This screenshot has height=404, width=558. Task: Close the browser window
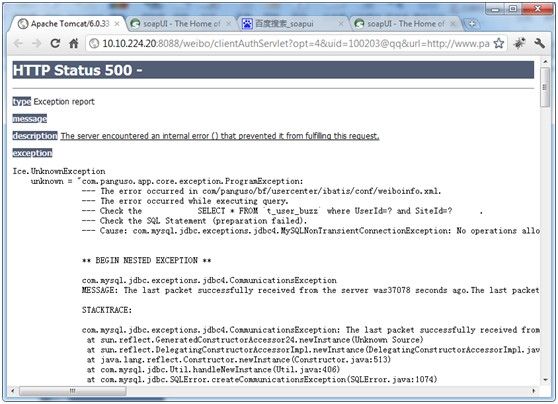click(537, 9)
